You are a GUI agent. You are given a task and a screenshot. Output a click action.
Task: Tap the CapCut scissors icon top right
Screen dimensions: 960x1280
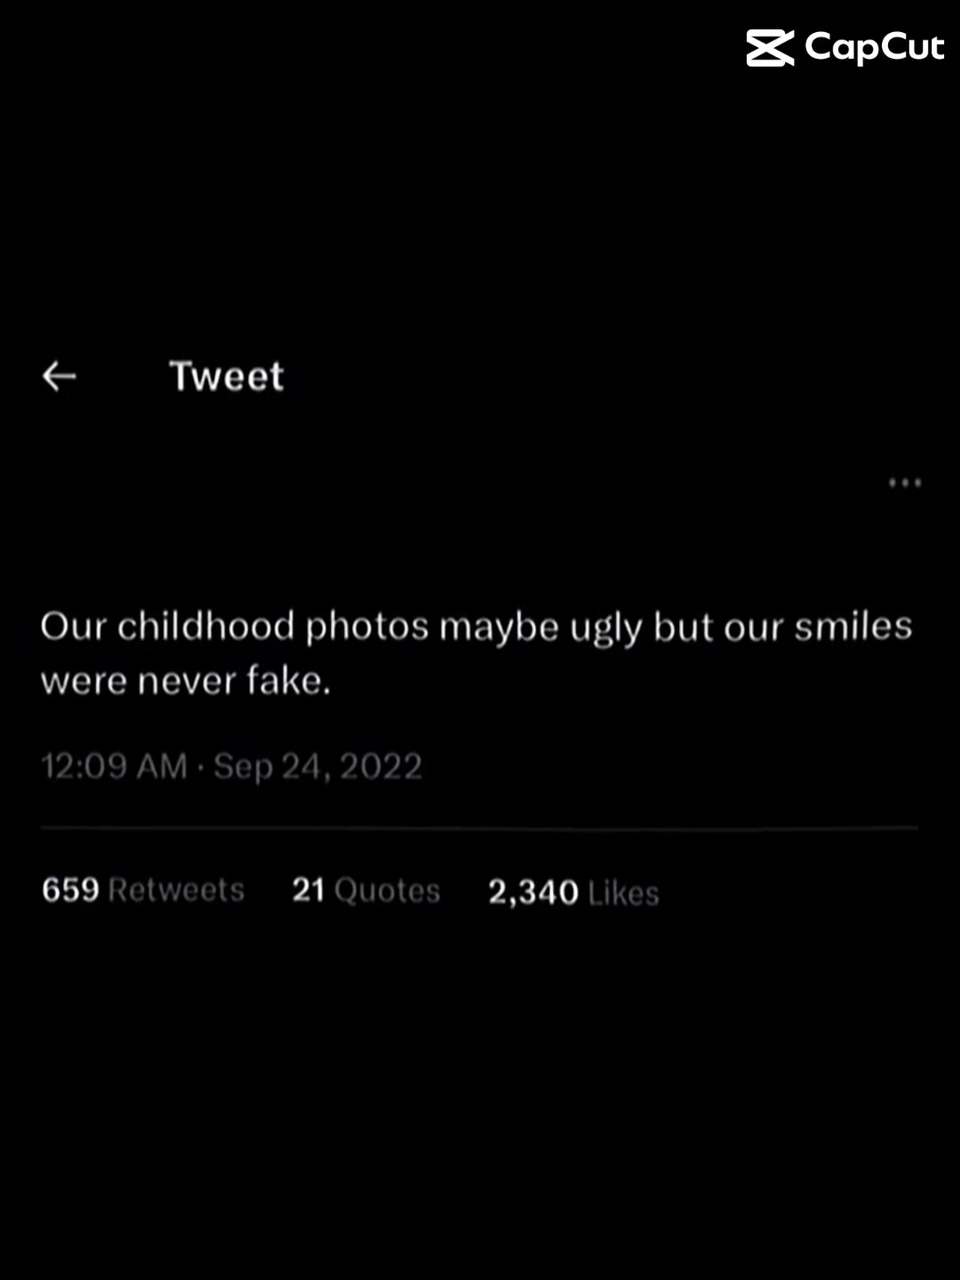click(770, 46)
